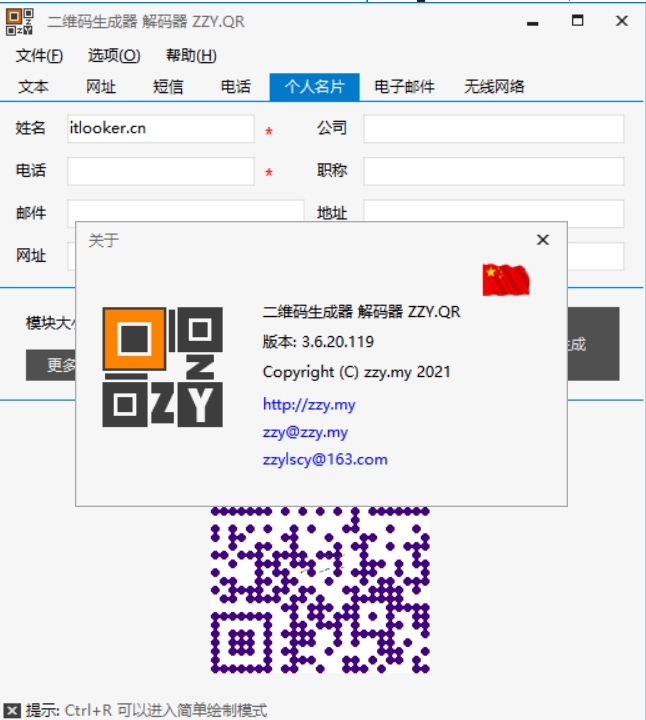Click the China flag icon in About dialog
Viewport: 646px width, 720px height.
pyautogui.click(x=506, y=280)
